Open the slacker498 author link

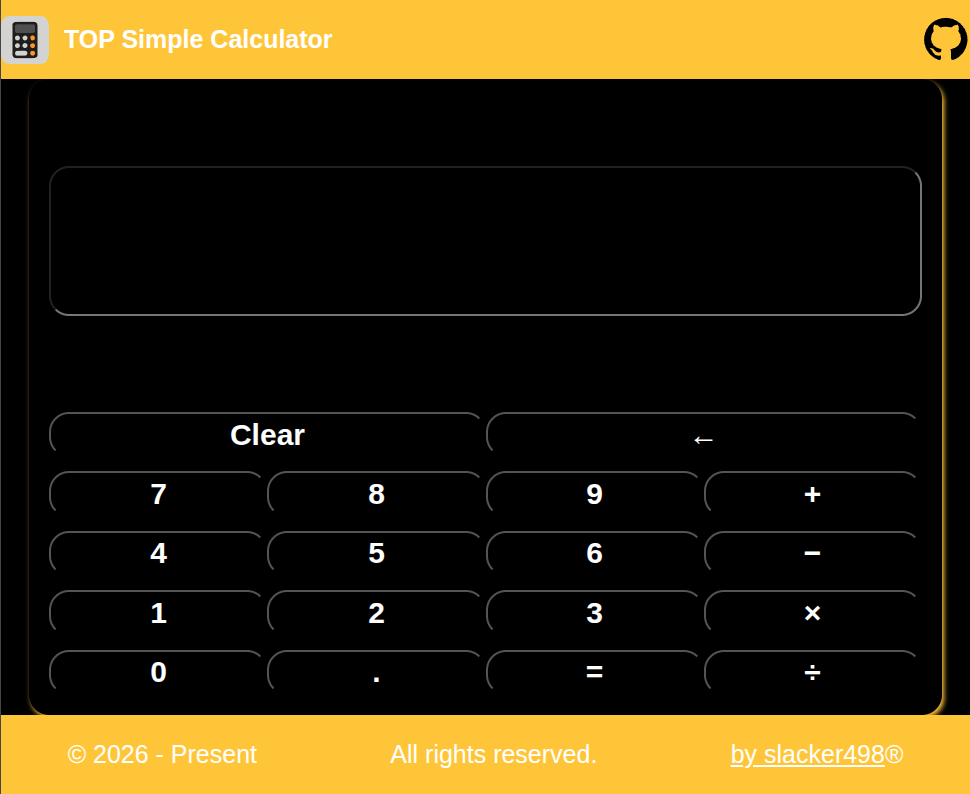[807, 754]
